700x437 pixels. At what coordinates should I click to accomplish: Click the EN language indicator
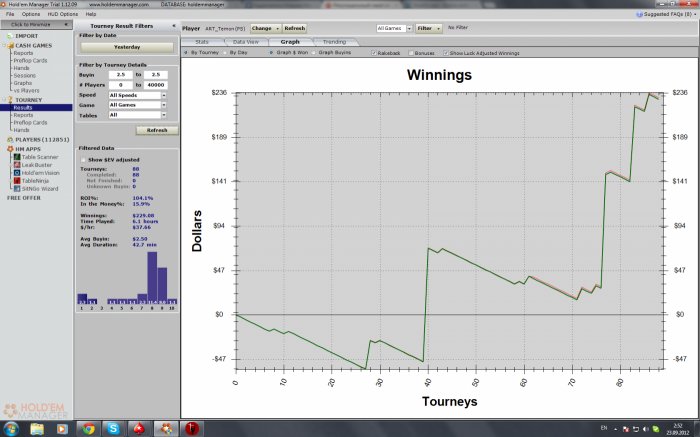tap(604, 429)
